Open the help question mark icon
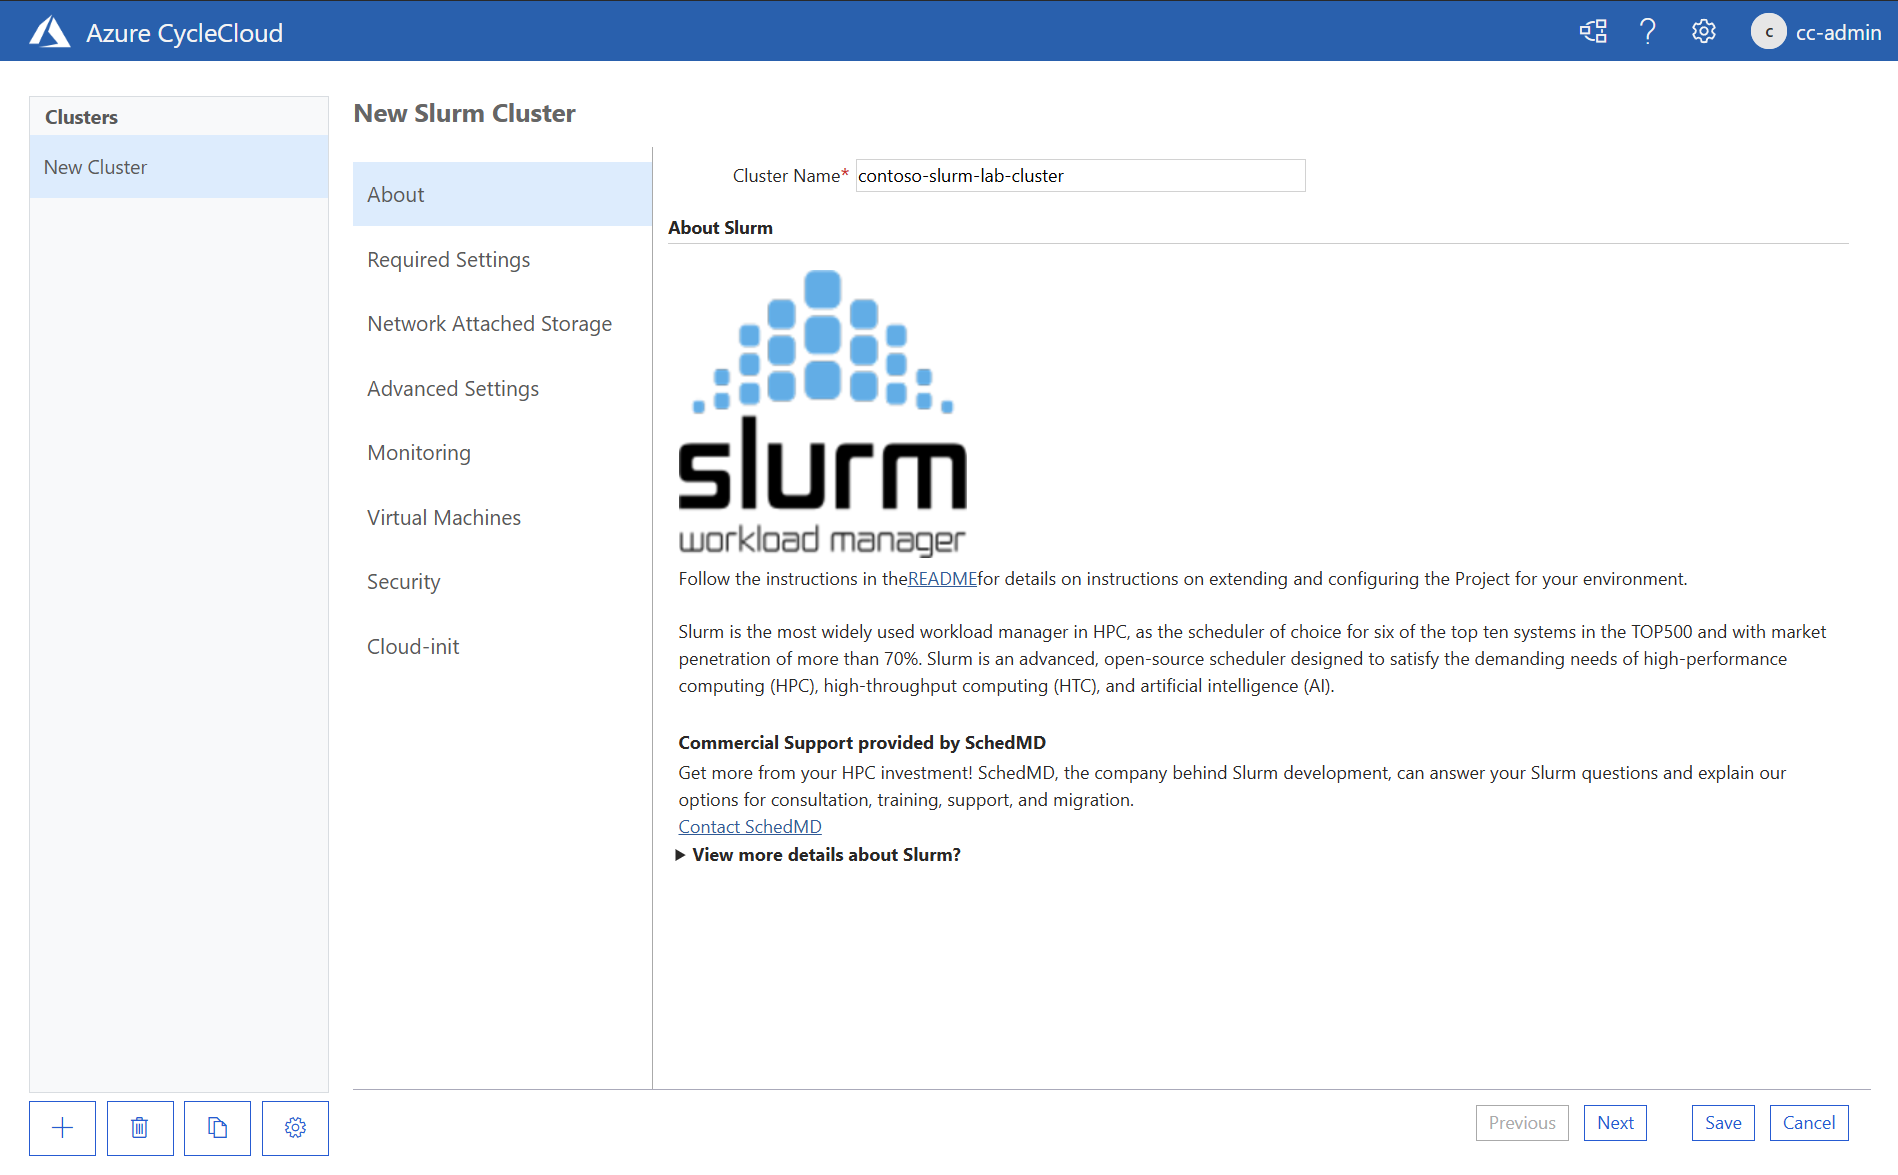 (x=1648, y=32)
